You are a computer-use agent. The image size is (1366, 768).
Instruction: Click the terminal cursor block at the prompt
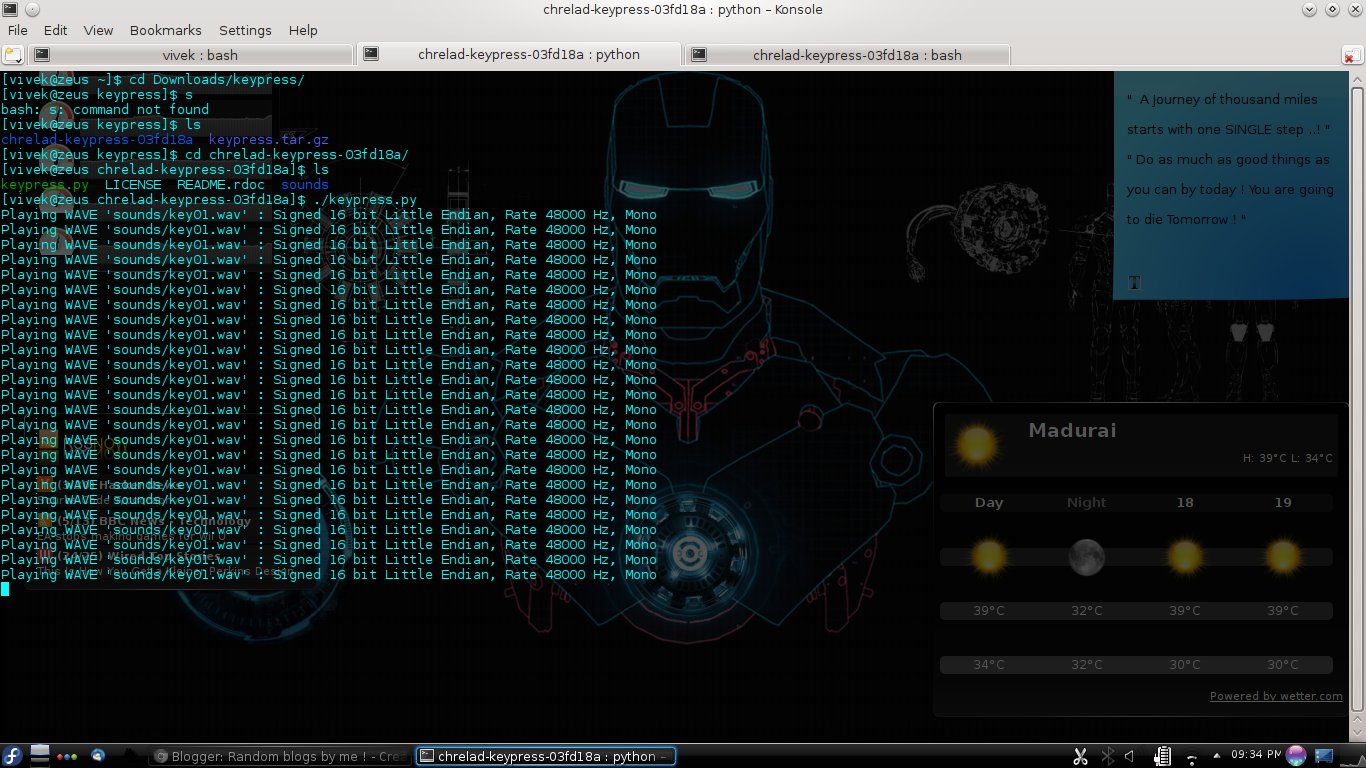point(5,589)
